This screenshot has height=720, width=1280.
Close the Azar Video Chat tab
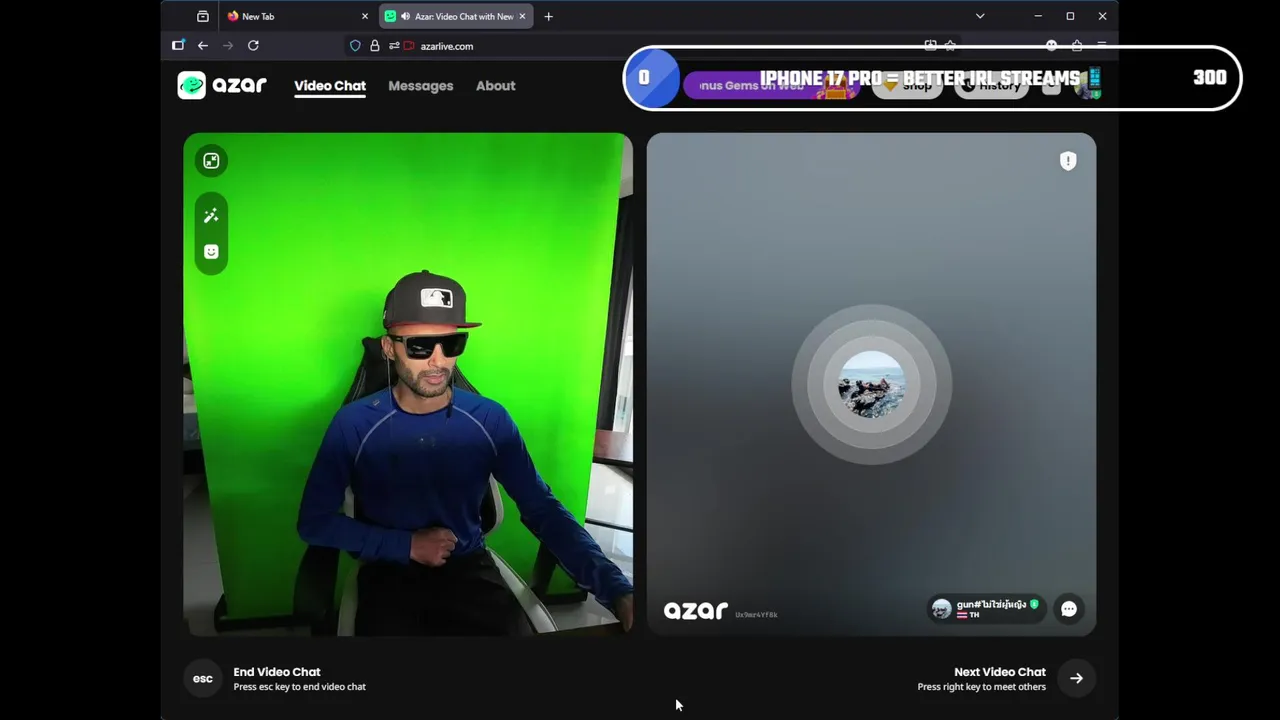[522, 16]
